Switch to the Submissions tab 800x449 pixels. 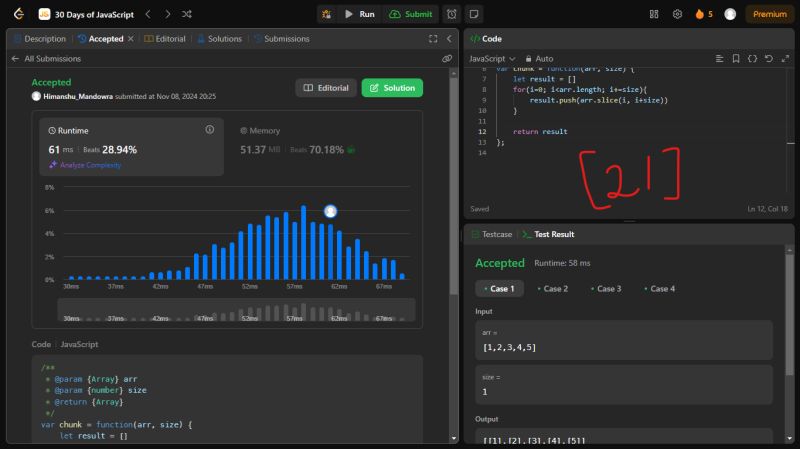[282, 39]
